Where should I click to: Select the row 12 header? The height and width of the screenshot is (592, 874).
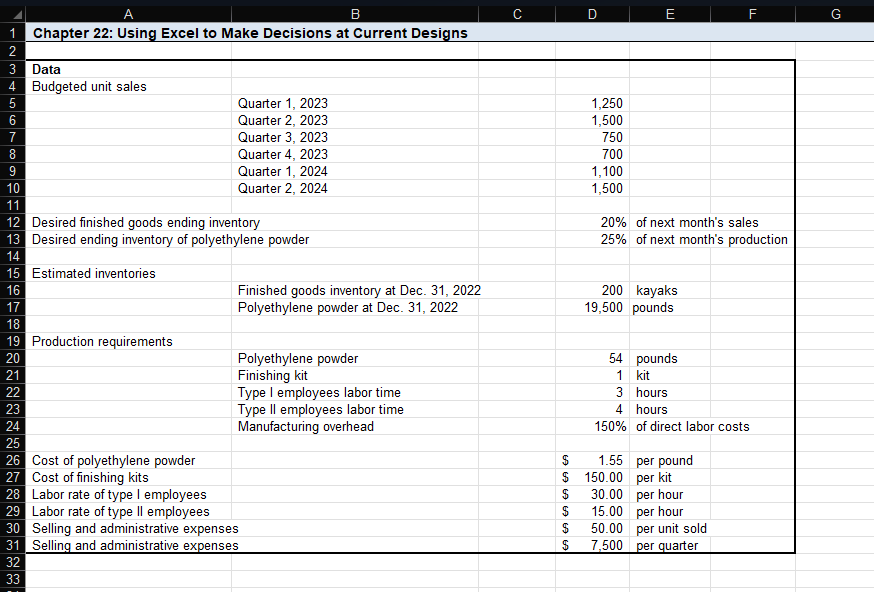(x=13, y=222)
